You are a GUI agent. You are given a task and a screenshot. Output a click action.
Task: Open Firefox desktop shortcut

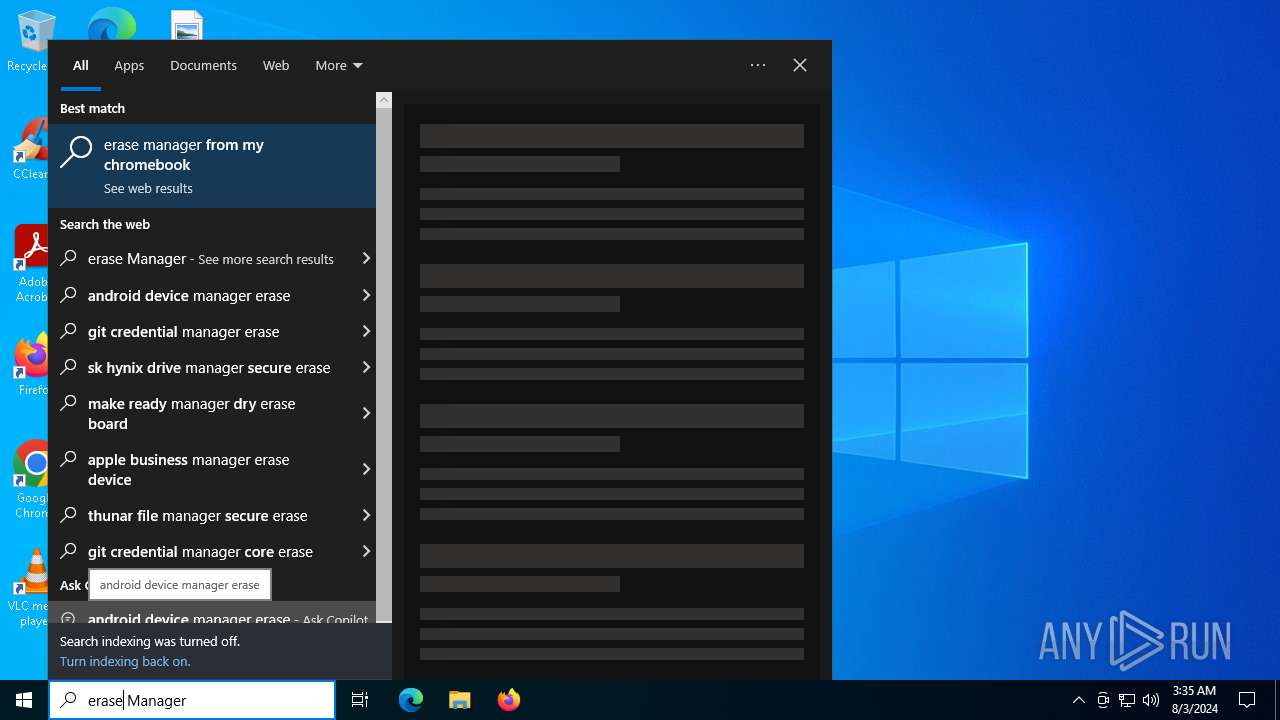tap(31, 366)
